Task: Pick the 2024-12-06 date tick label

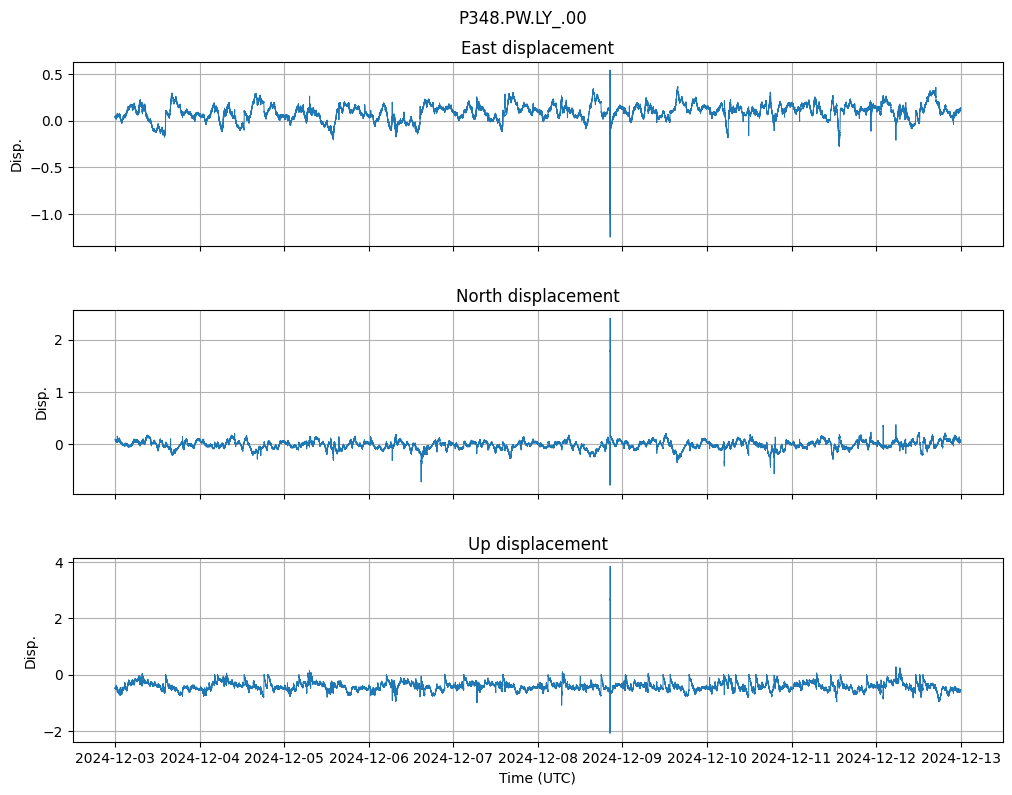Action: pyautogui.click(x=369, y=760)
